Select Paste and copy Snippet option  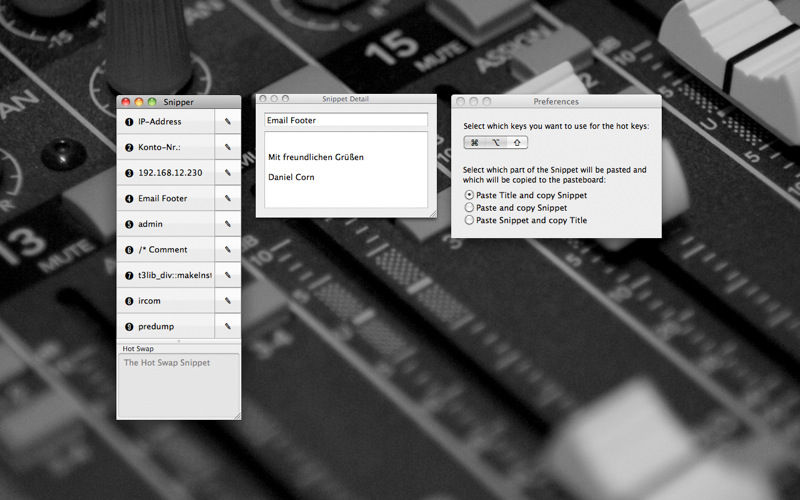[516, 208]
